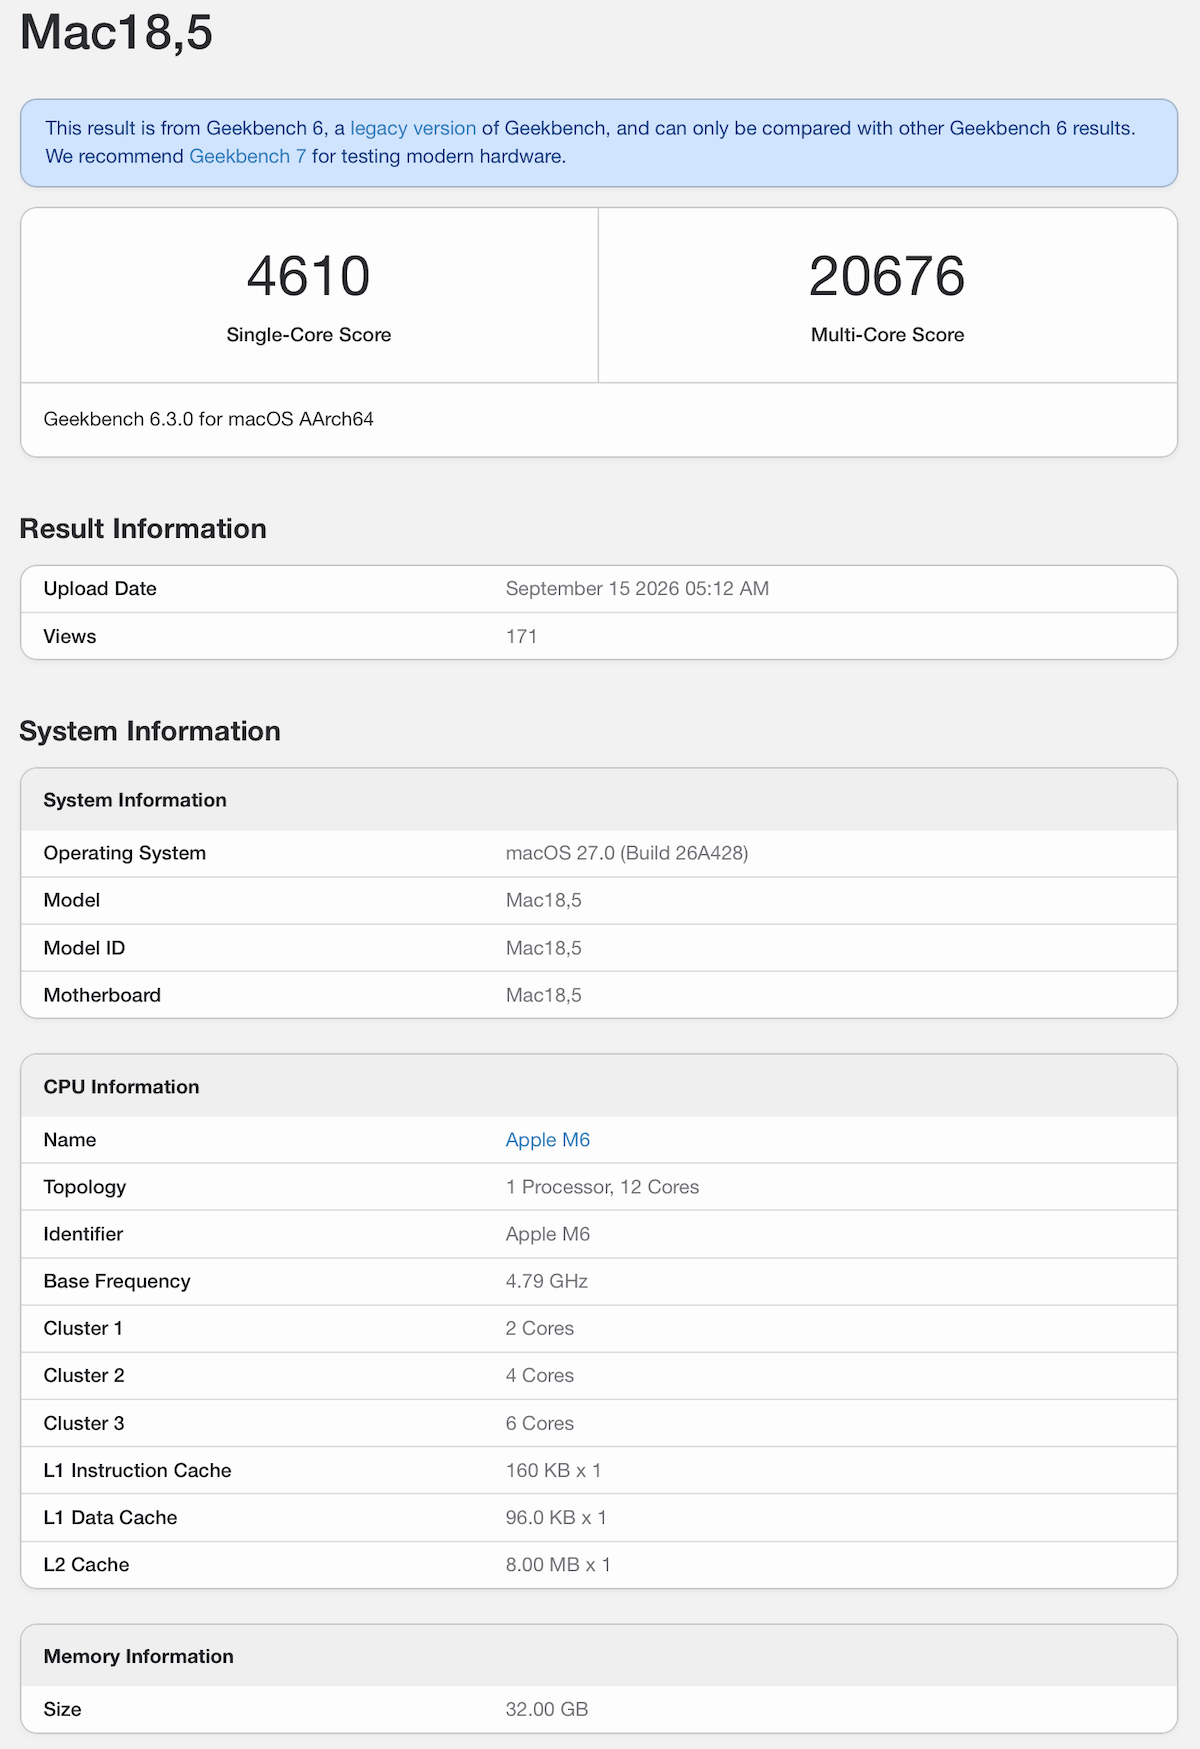Screen dimensions: 1200x1749
Task: Select the 8.00 MB x 1 value
Action: coord(558,1565)
